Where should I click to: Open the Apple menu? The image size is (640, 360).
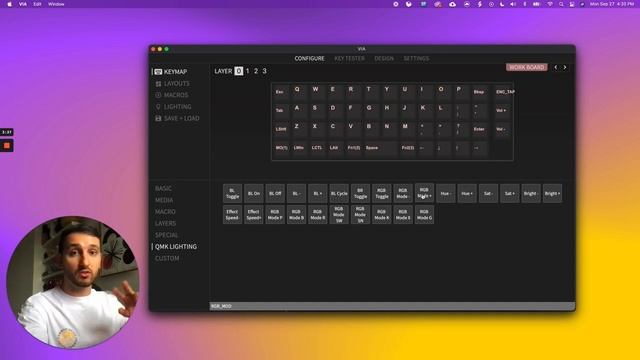tap(9, 4)
